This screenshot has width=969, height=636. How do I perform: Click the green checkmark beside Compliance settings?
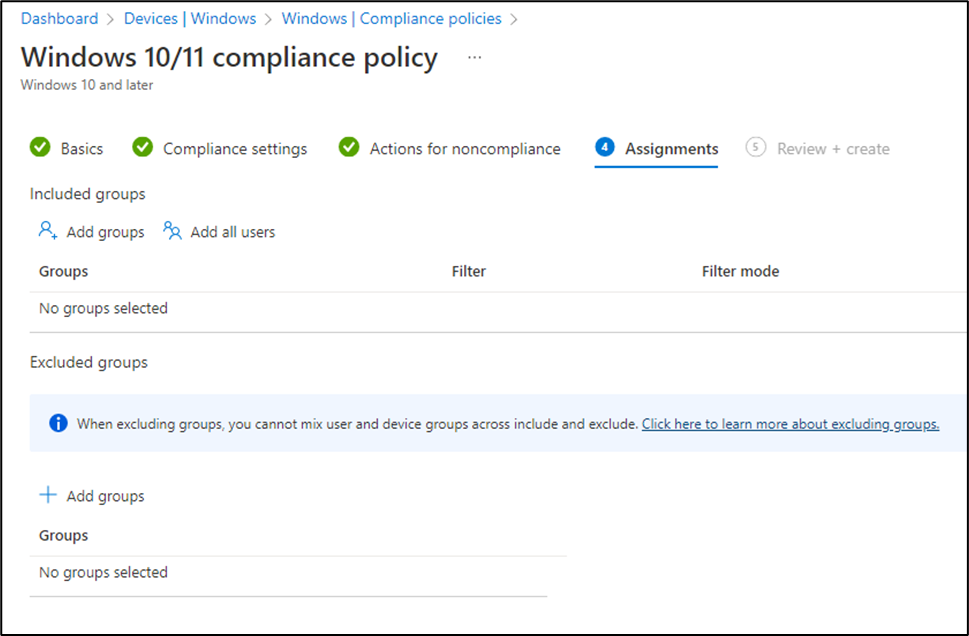pos(143,147)
